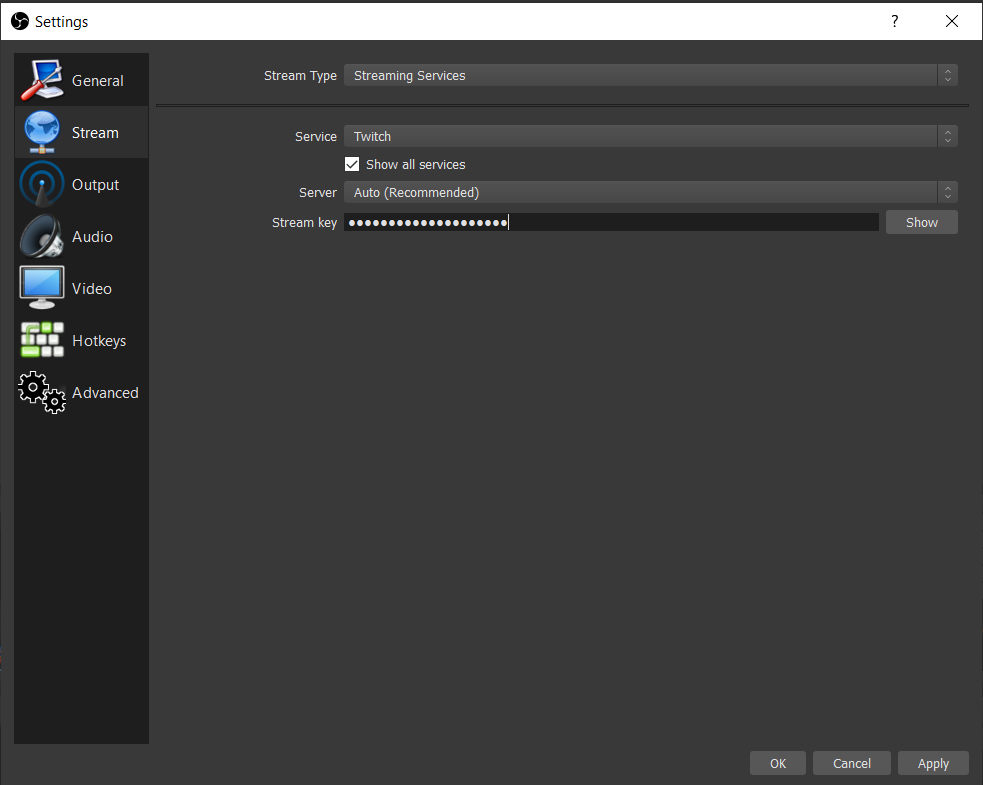Open Audio settings speaker icon

(x=41, y=236)
